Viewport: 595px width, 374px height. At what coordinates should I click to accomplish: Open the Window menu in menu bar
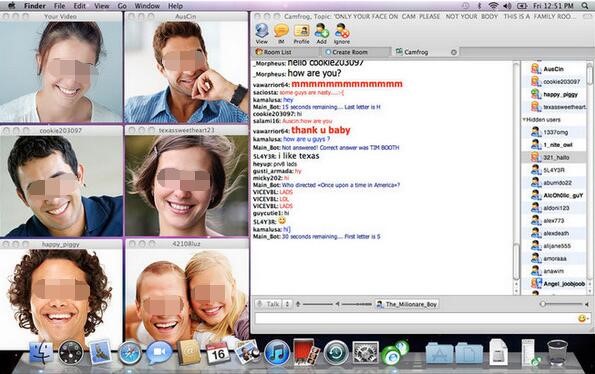point(147,6)
